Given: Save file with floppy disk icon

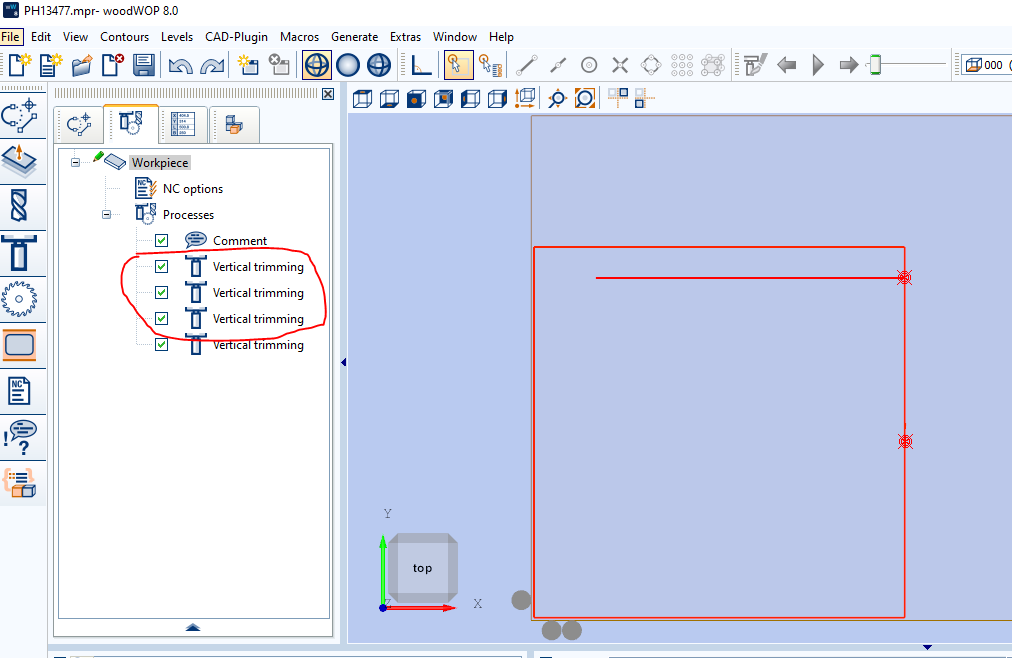Looking at the screenshot, I should point(144,65).
